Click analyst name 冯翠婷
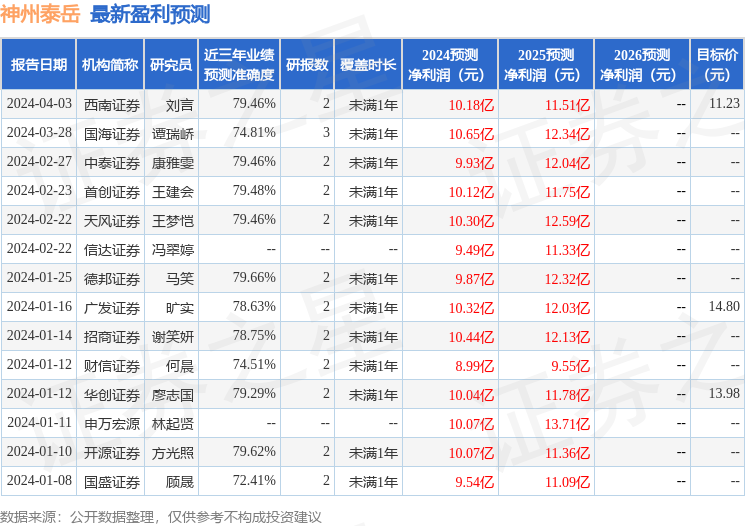This screenshot has width=745, height=526. pos(173,250)
